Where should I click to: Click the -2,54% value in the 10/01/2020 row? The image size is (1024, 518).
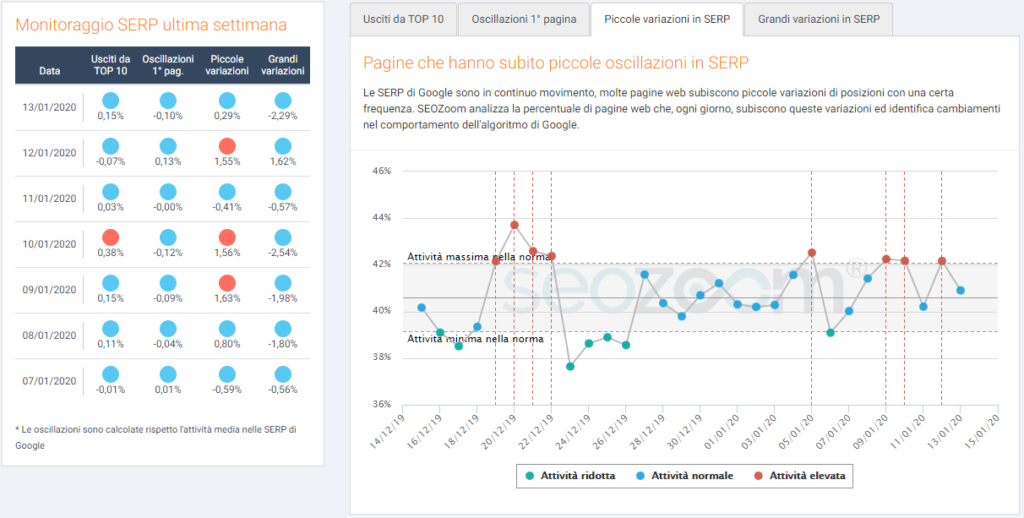(x=283, y=253)
